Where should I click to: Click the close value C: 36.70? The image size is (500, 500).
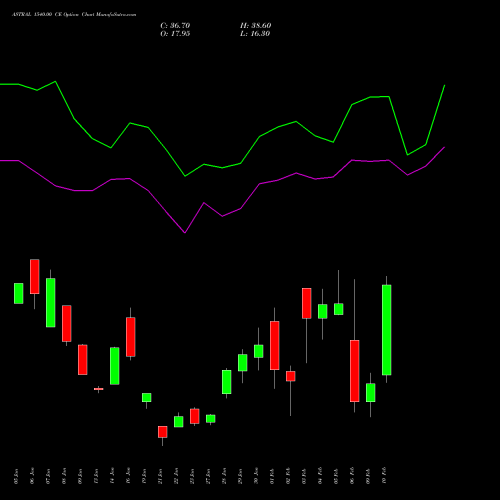[175, 26]
